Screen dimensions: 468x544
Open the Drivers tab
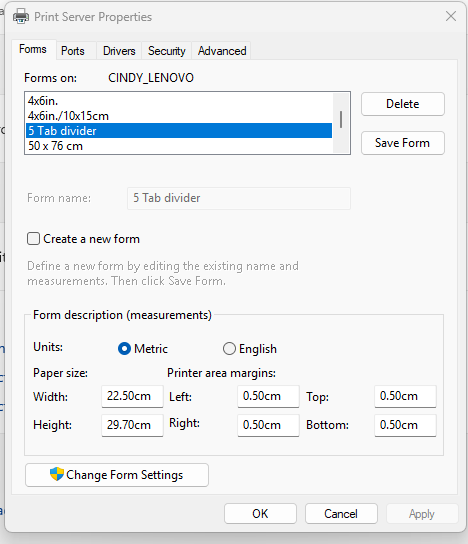[119, 51]
